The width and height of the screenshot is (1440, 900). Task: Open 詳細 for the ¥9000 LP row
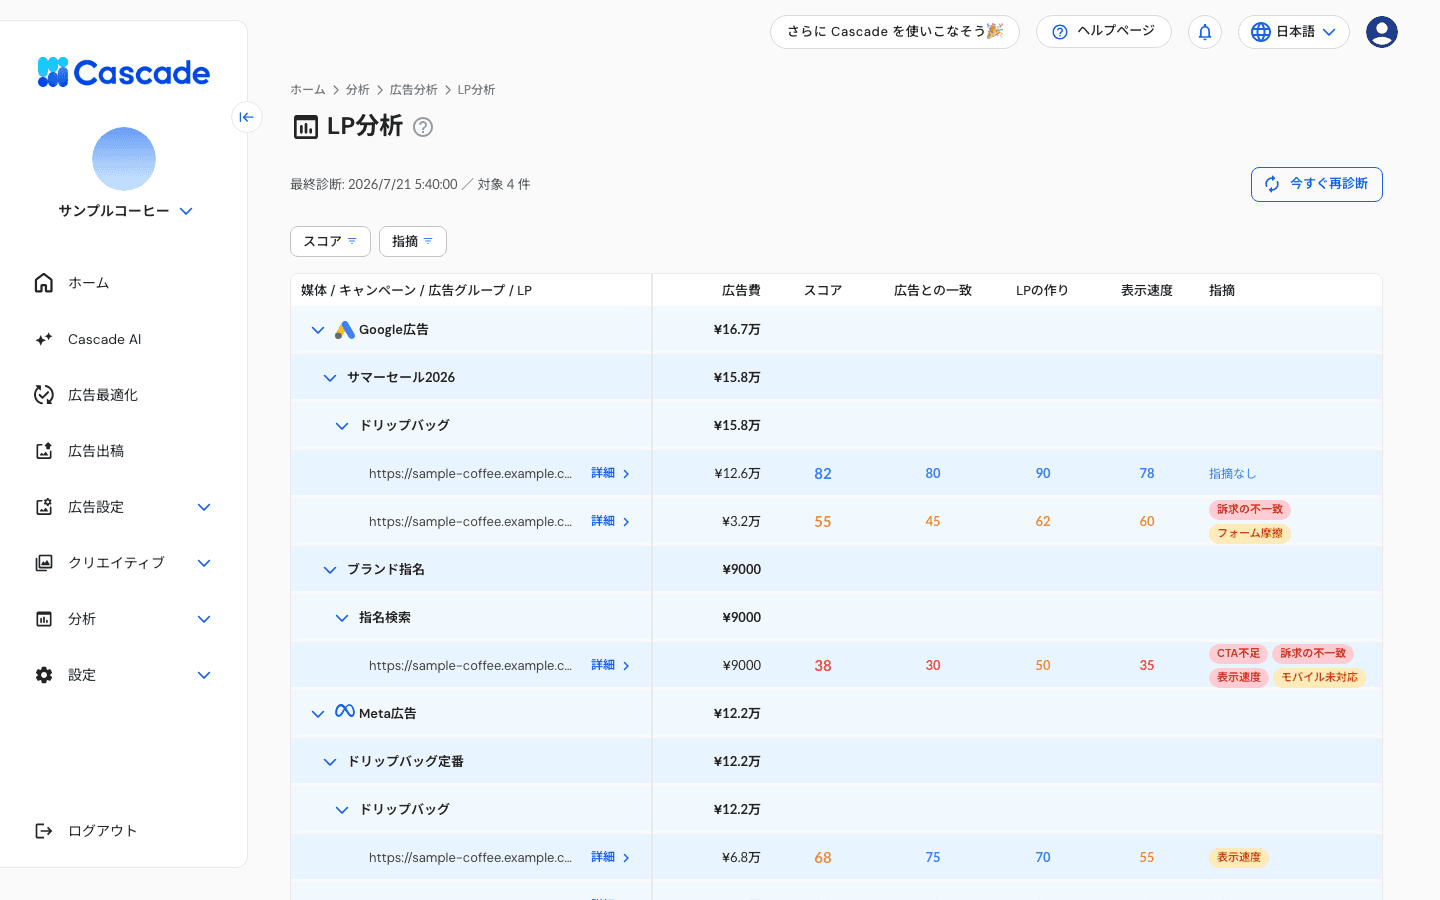tap(610, 665)
